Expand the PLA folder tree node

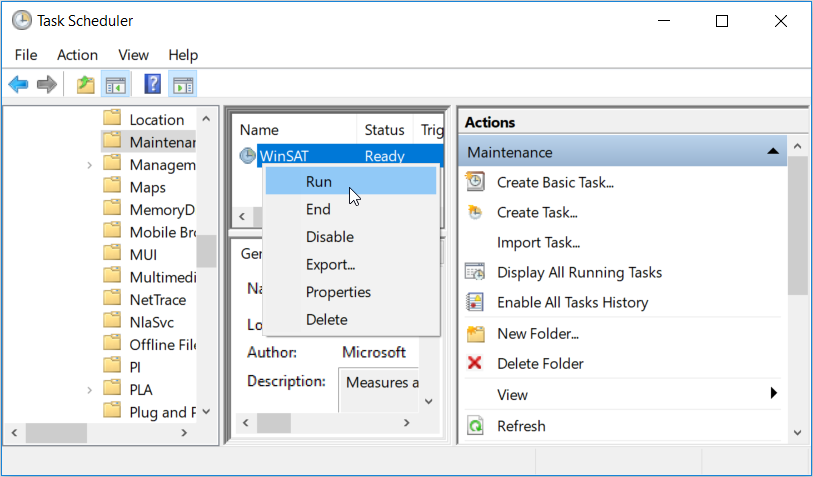click(90, 390)
